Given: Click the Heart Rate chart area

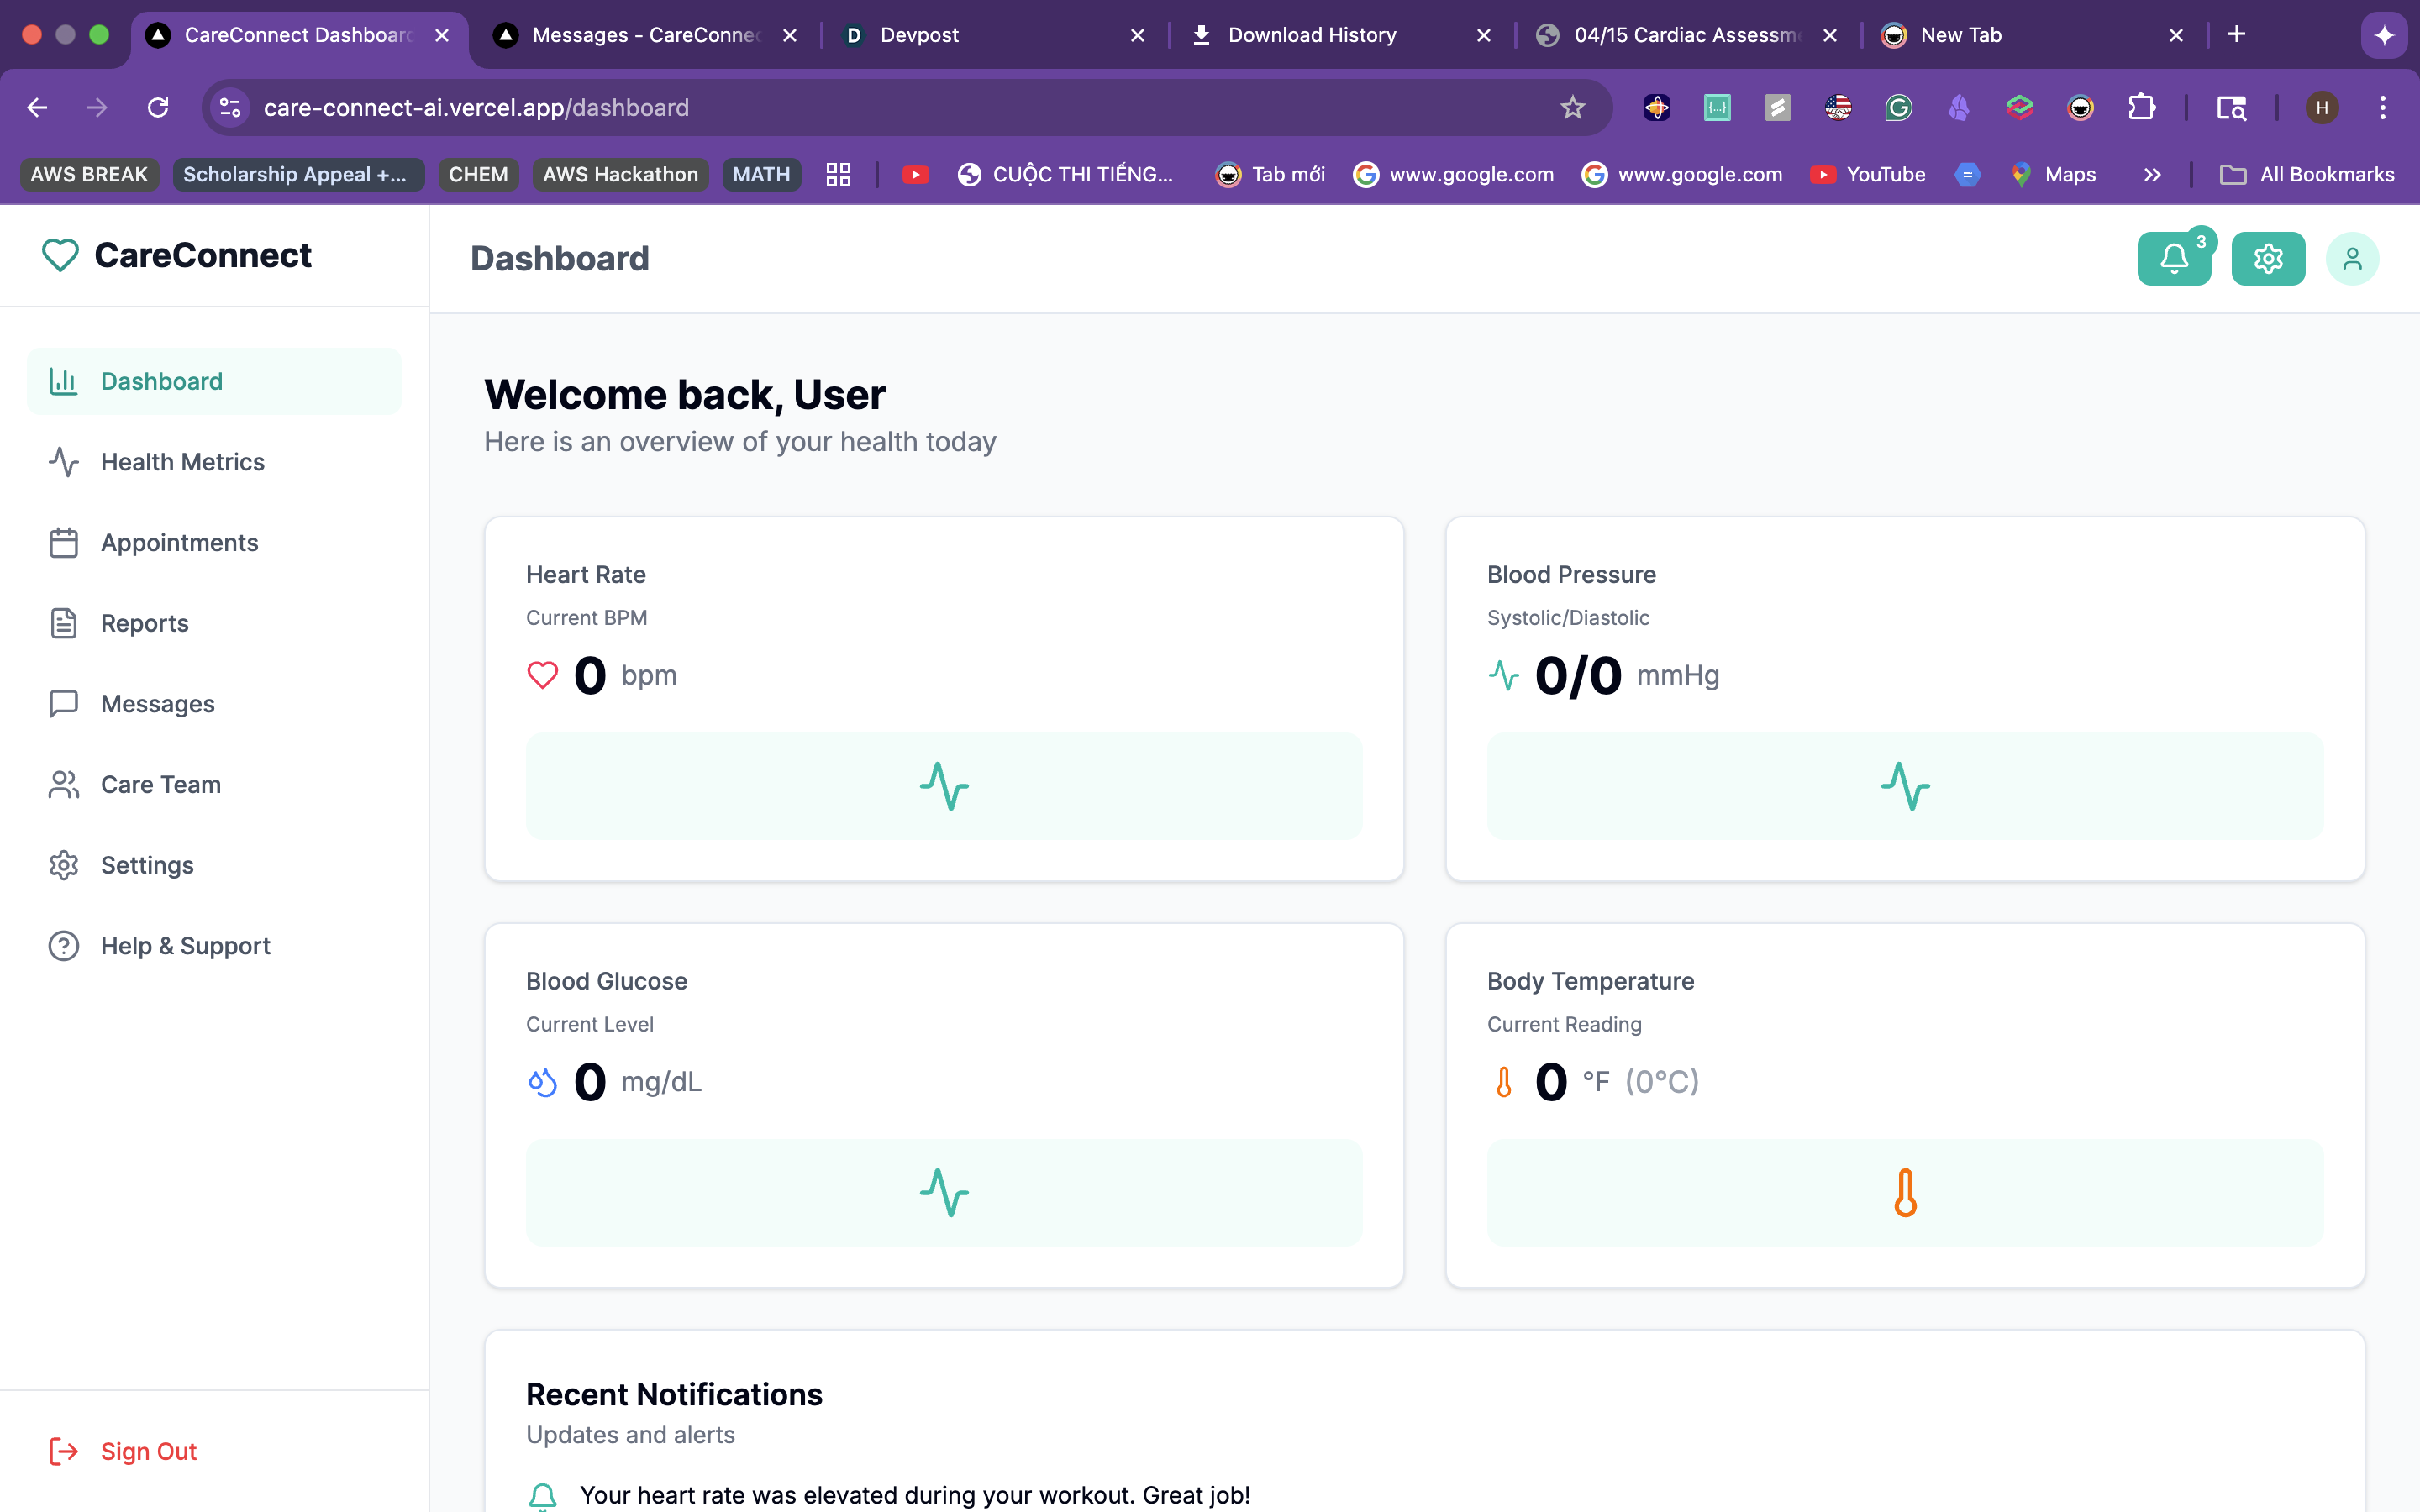Looking at the screenshot, I should [943, 786].
